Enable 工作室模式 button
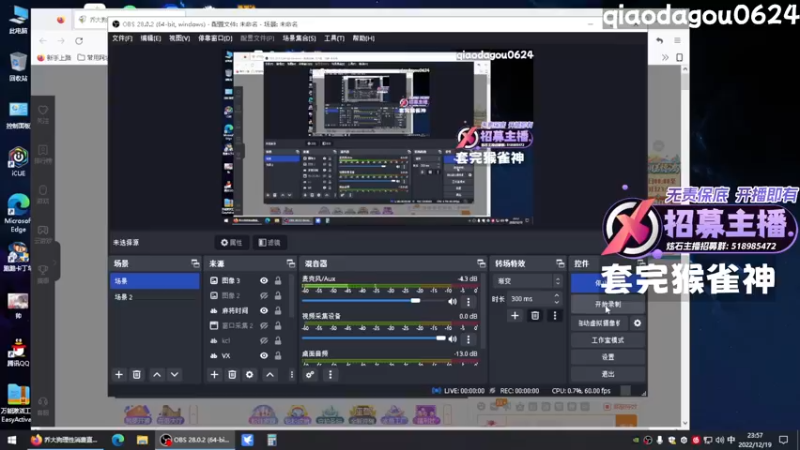The image size is (800, 450). coord(608,340)
